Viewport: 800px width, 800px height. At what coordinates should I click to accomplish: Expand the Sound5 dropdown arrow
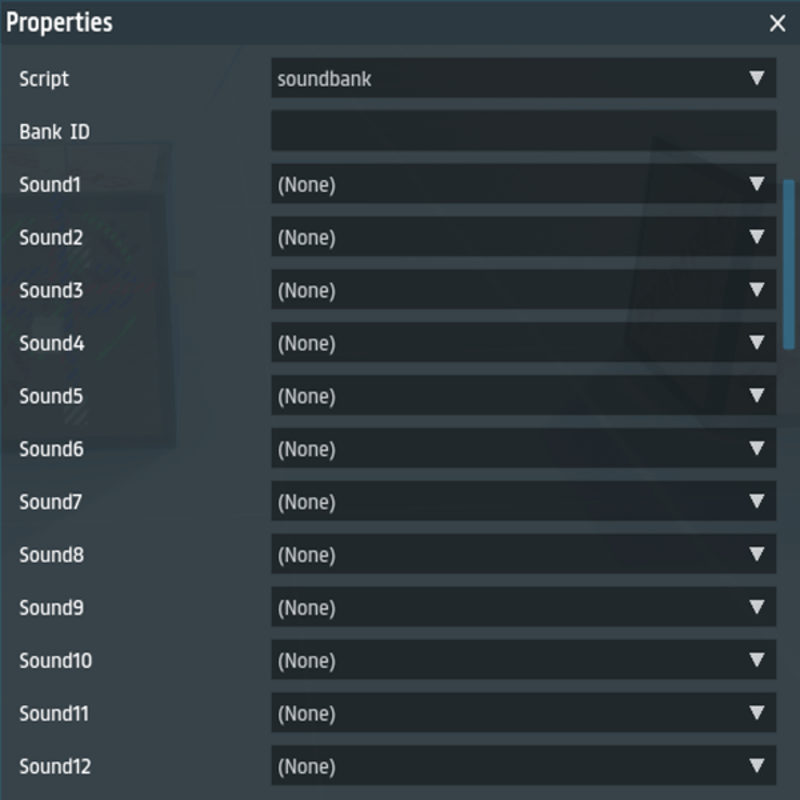coord(757,396)
